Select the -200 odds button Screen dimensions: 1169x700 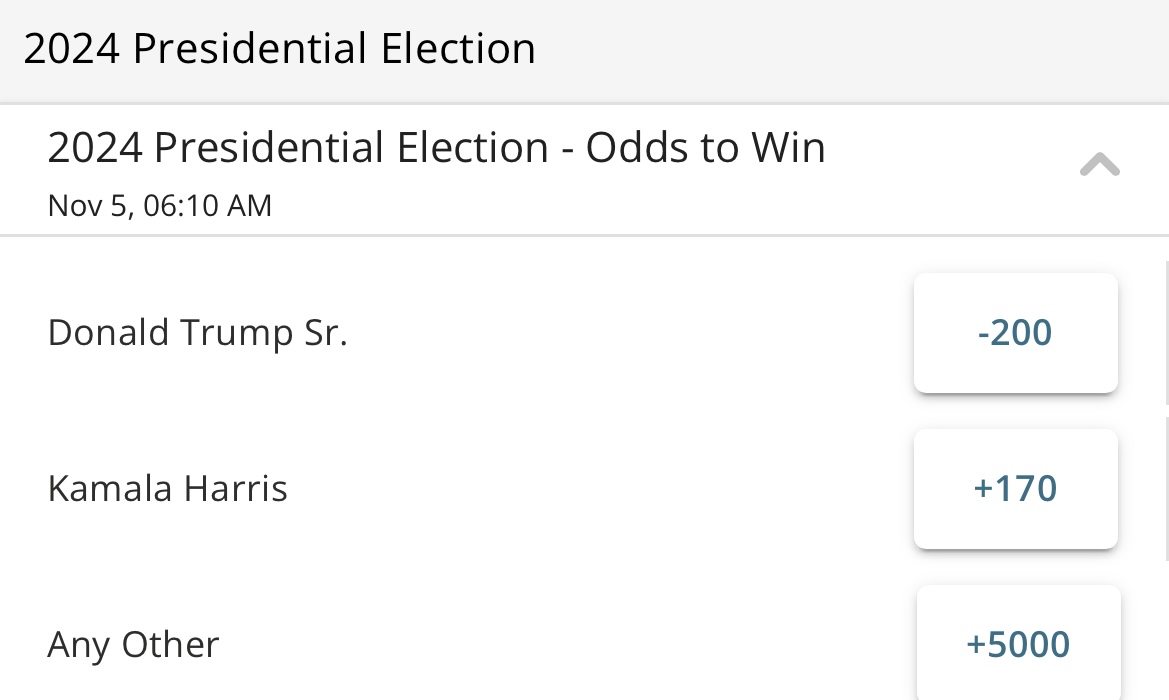pyautogui.click(x=1015, y=332)
